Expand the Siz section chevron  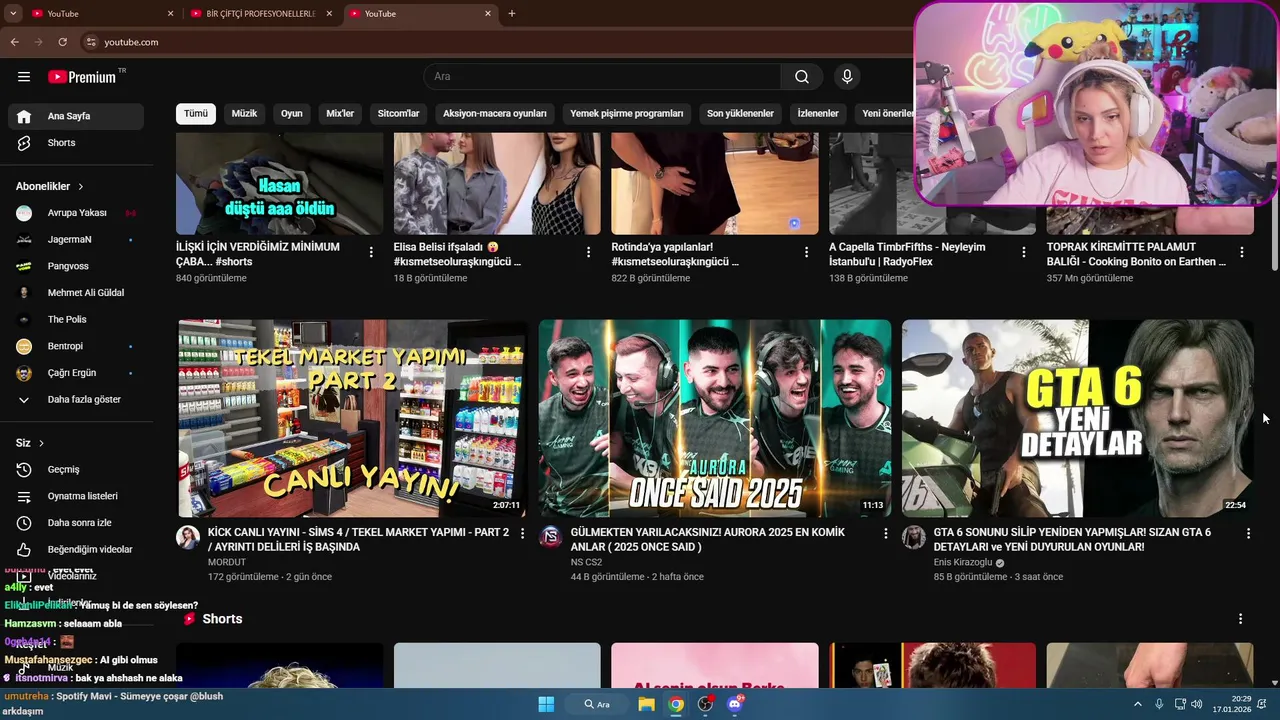pyautogui.click(x=42, y=443)
